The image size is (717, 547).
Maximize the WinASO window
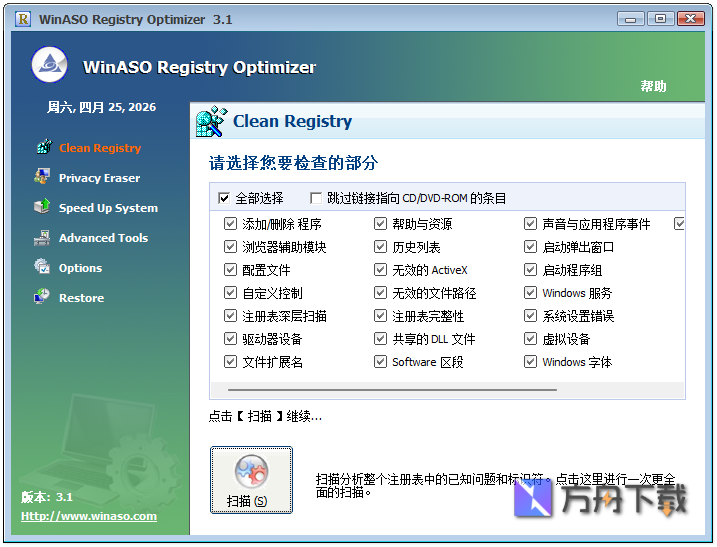point(660,19)
